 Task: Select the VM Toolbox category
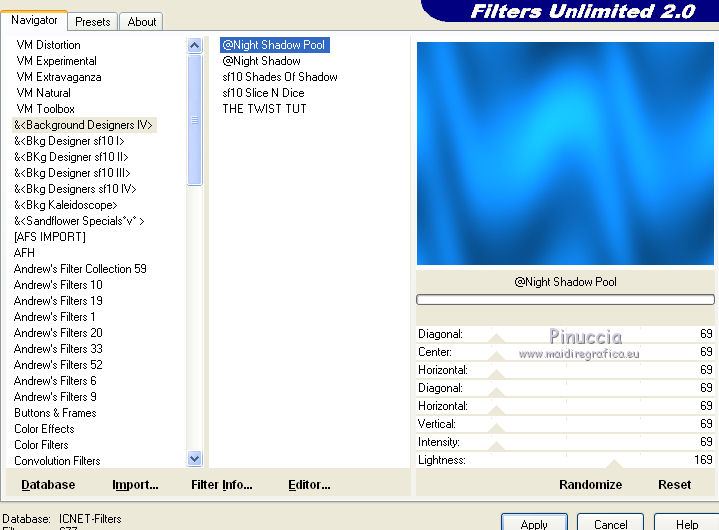tap(45, 109)
